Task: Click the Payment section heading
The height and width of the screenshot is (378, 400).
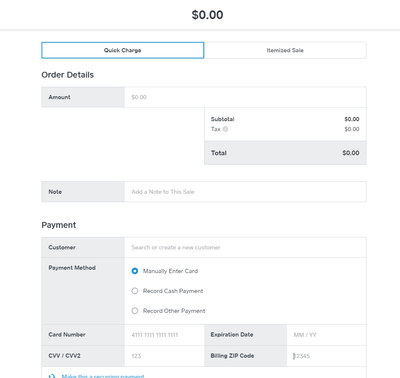Action: (59, 225)
